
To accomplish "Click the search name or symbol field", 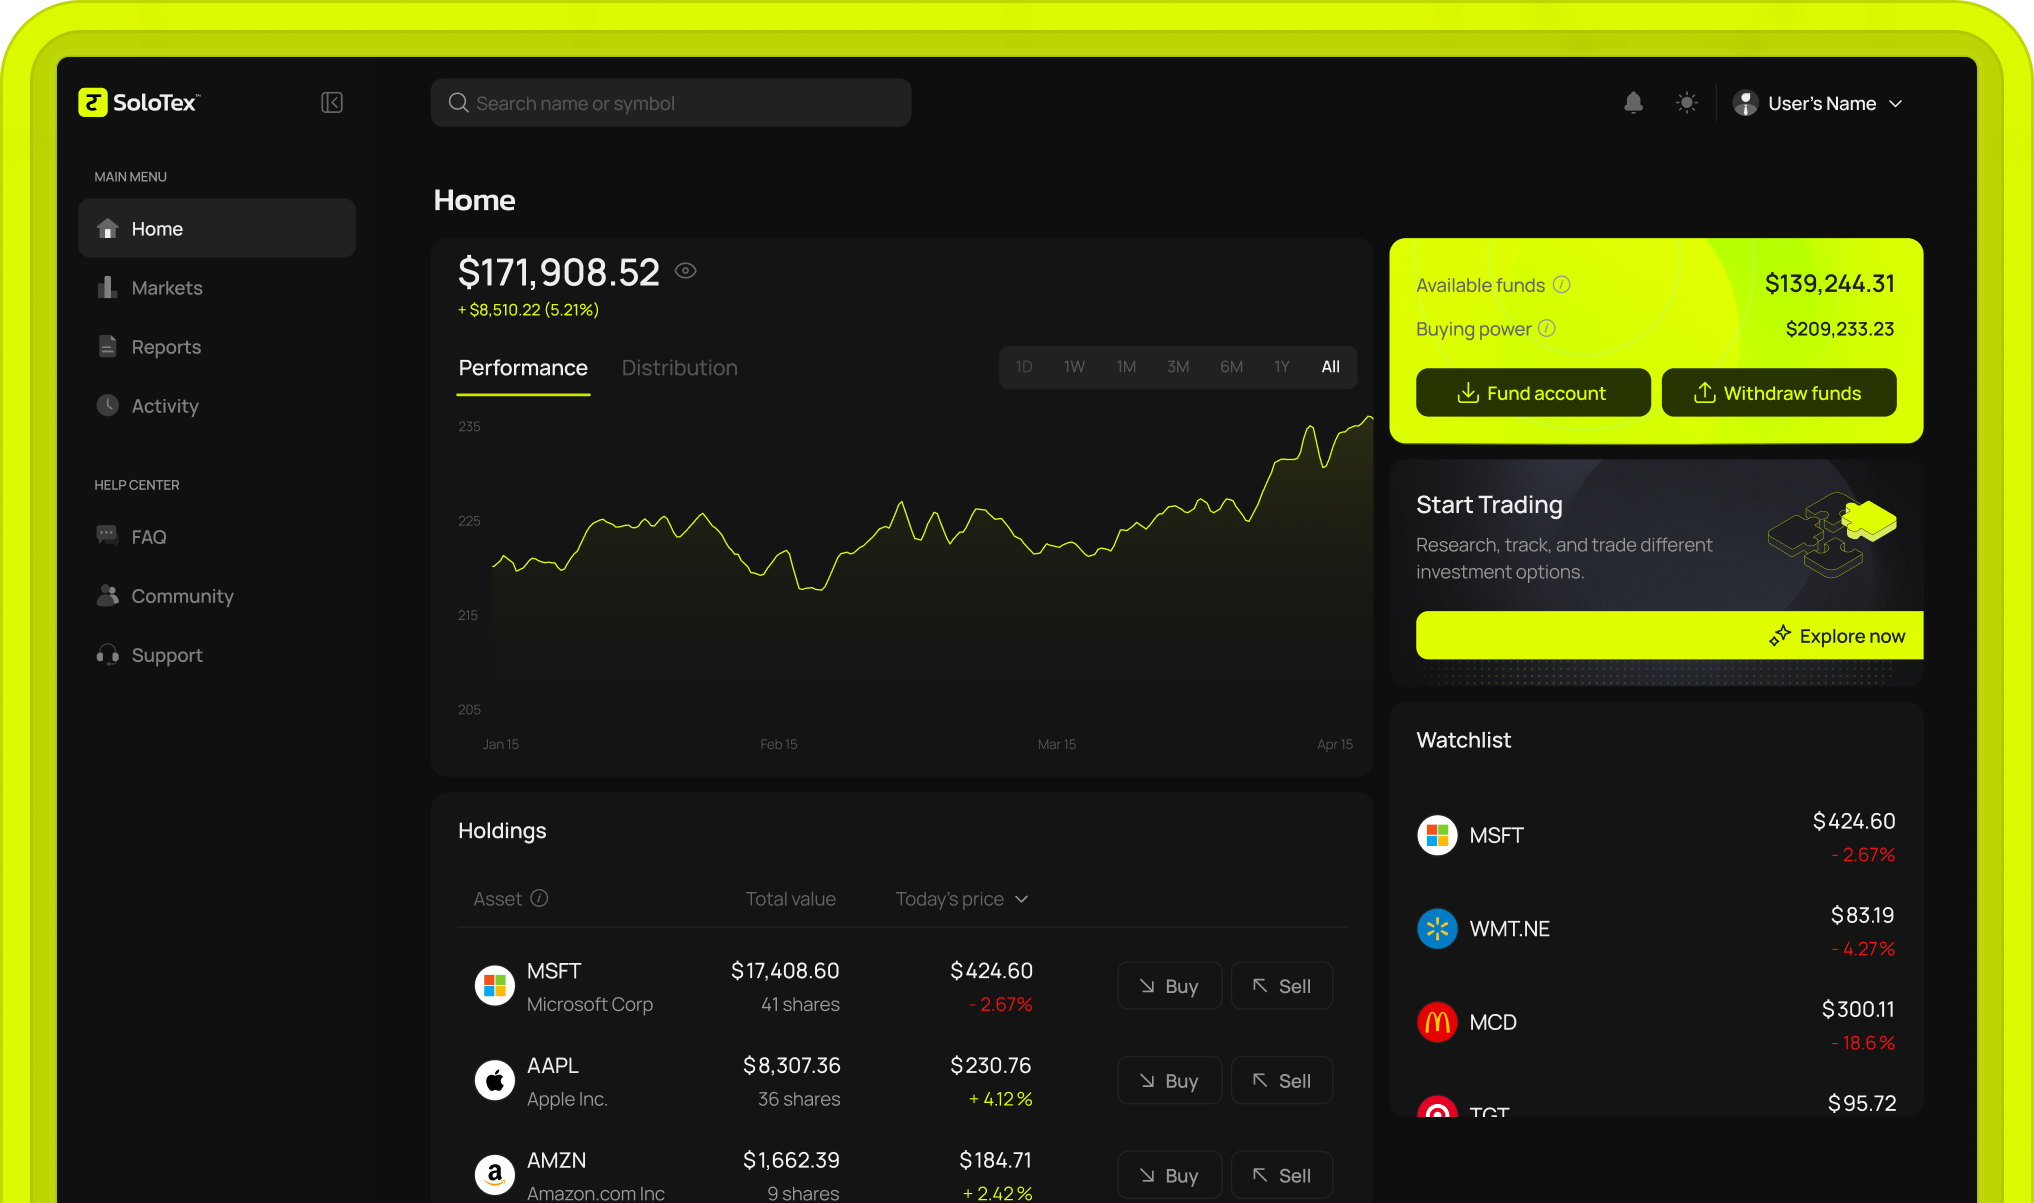I will (671, 103).
